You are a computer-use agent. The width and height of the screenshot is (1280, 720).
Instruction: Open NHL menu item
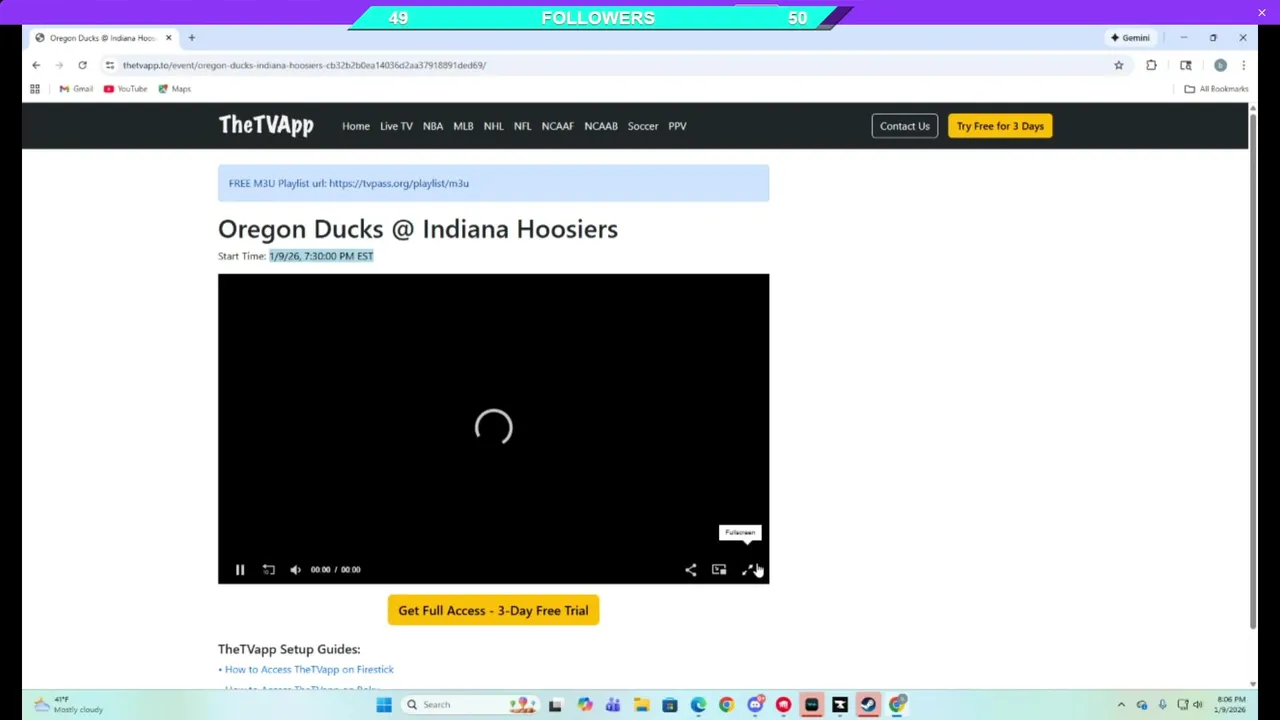click(x=494, y=126)
